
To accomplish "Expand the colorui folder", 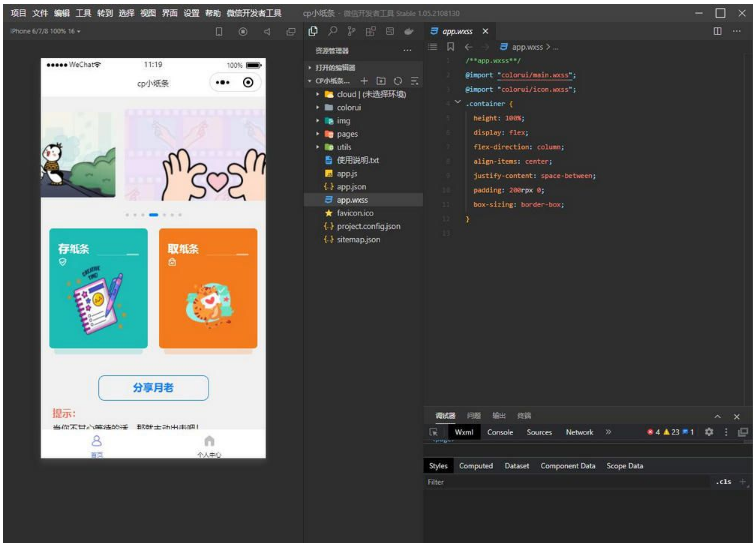I will pyautogui.click(x=348, y=107).
